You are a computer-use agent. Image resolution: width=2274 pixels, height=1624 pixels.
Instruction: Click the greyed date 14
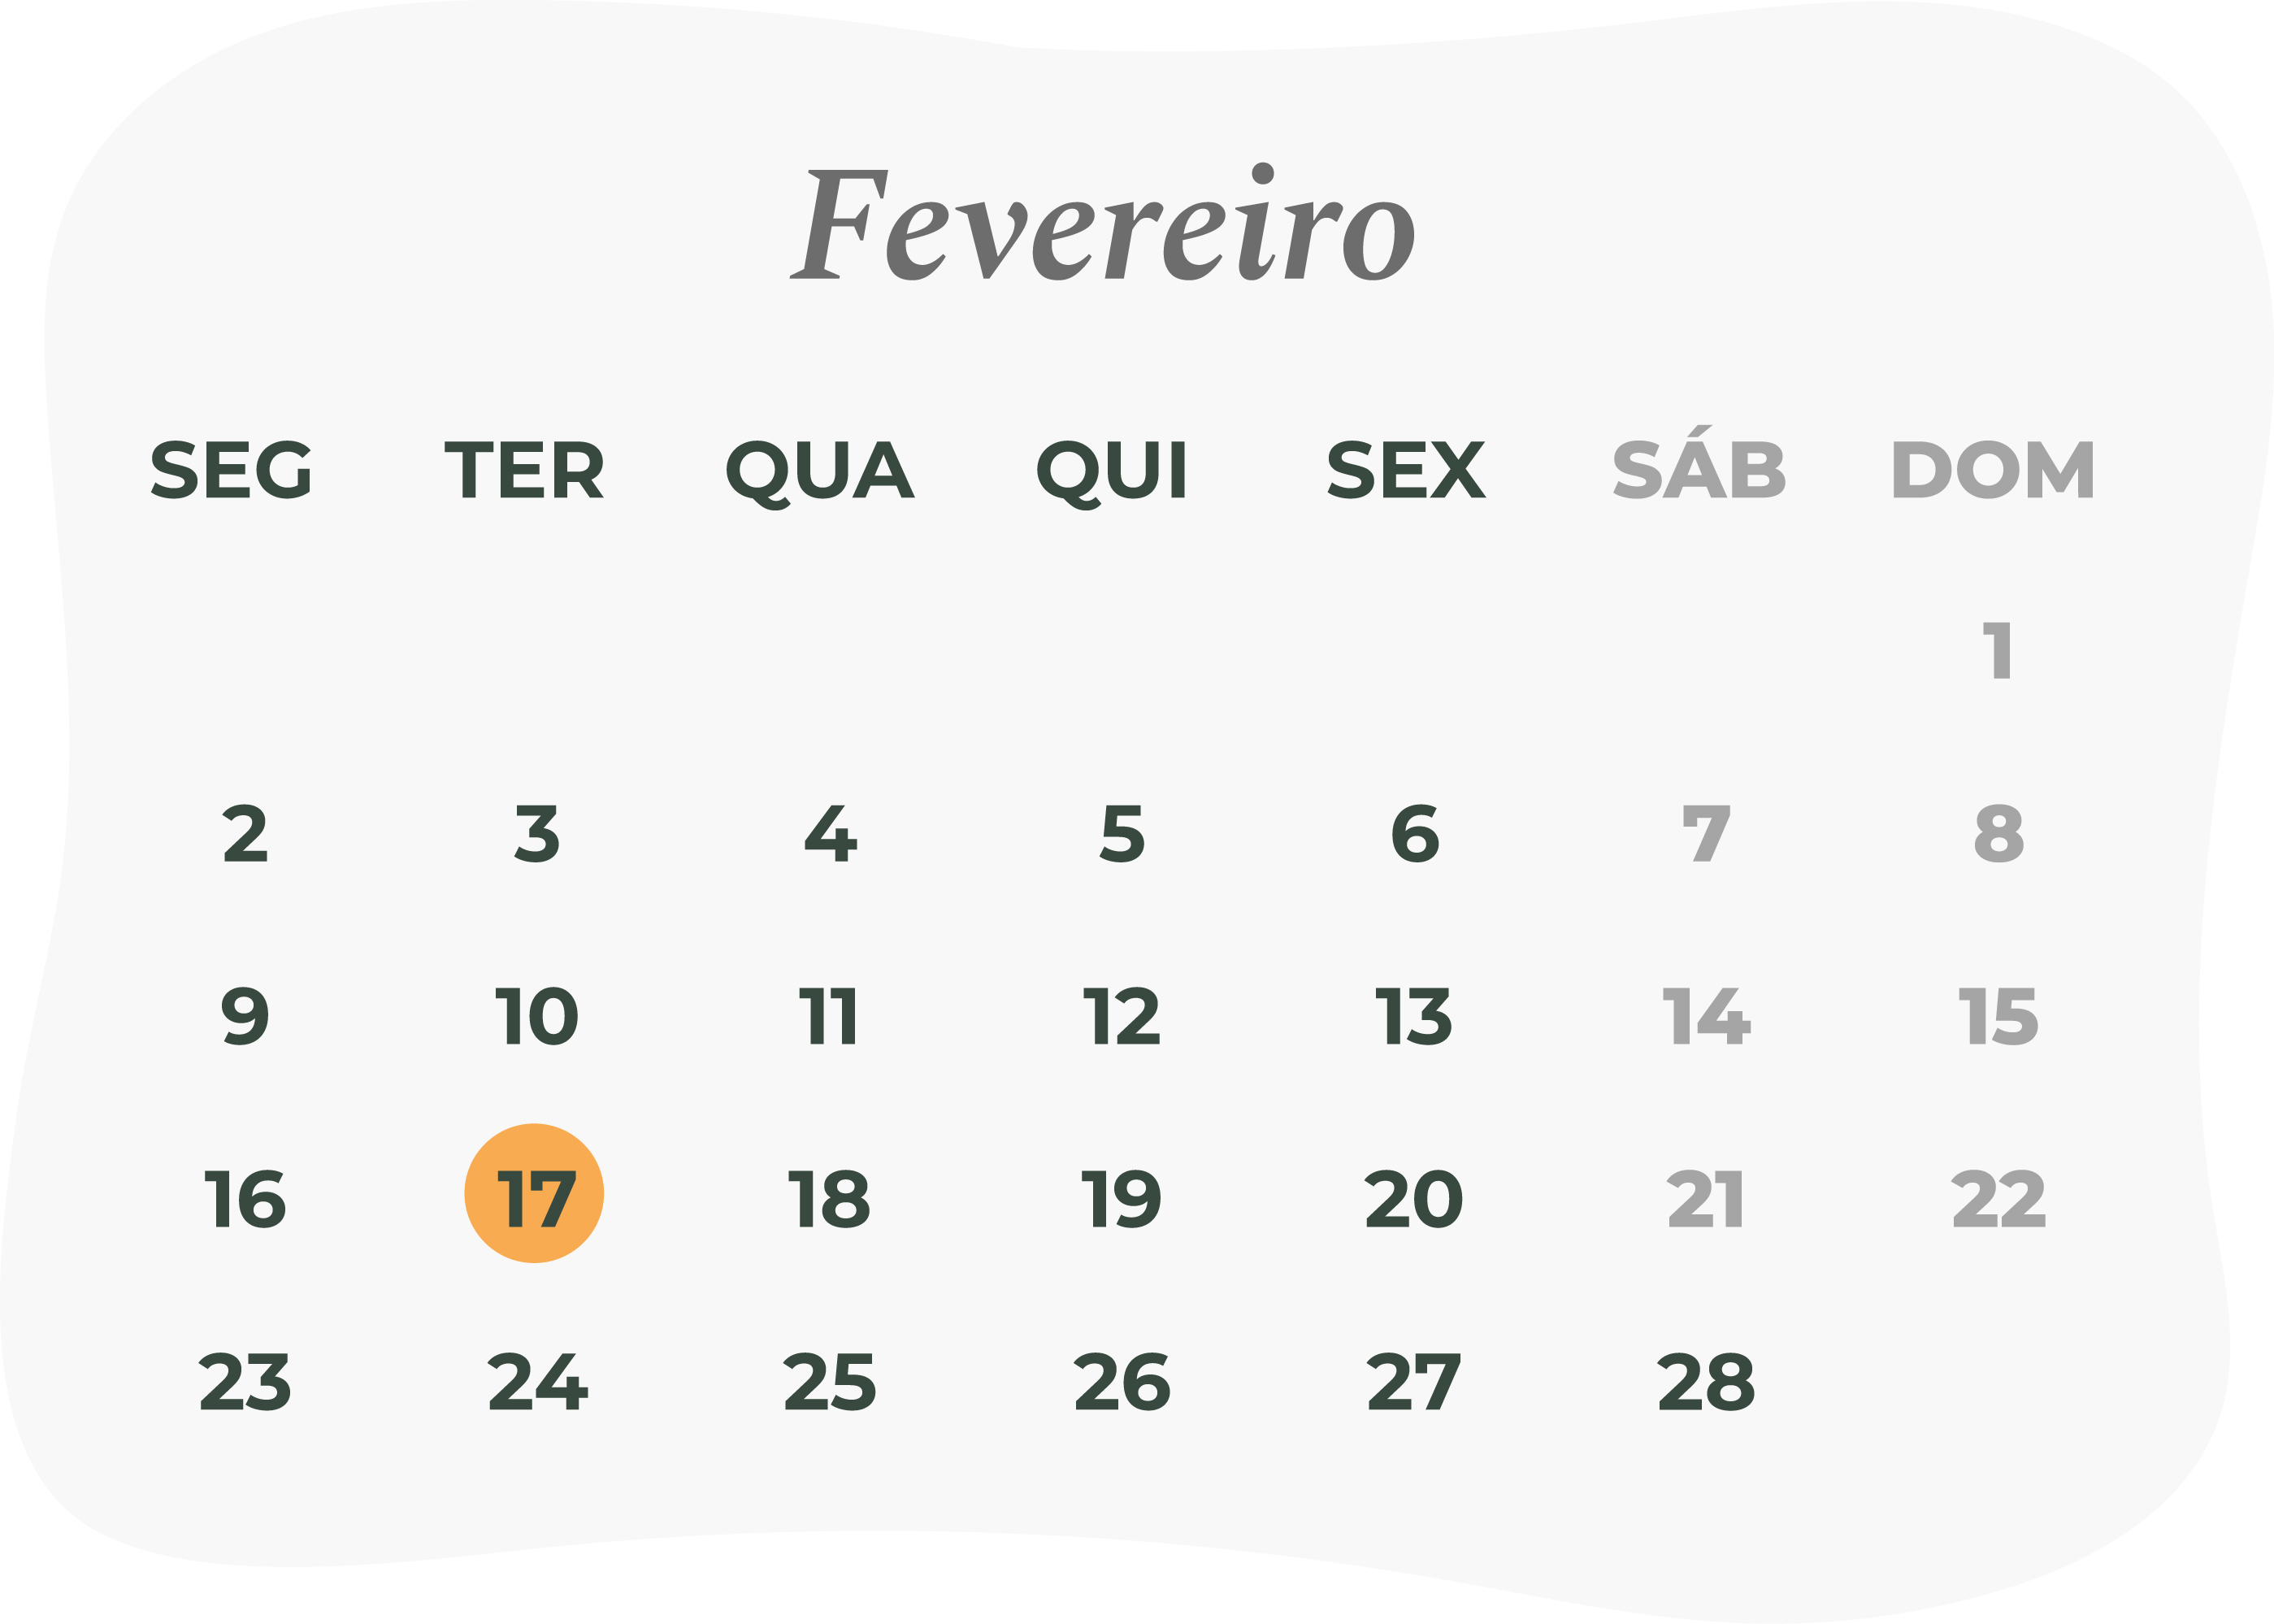(1705, 1016)
